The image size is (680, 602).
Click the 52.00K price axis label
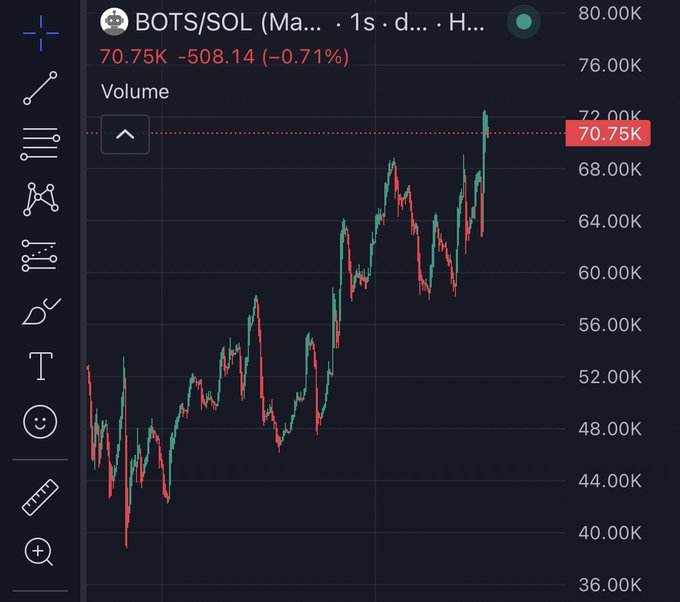(x=610, y=377)
